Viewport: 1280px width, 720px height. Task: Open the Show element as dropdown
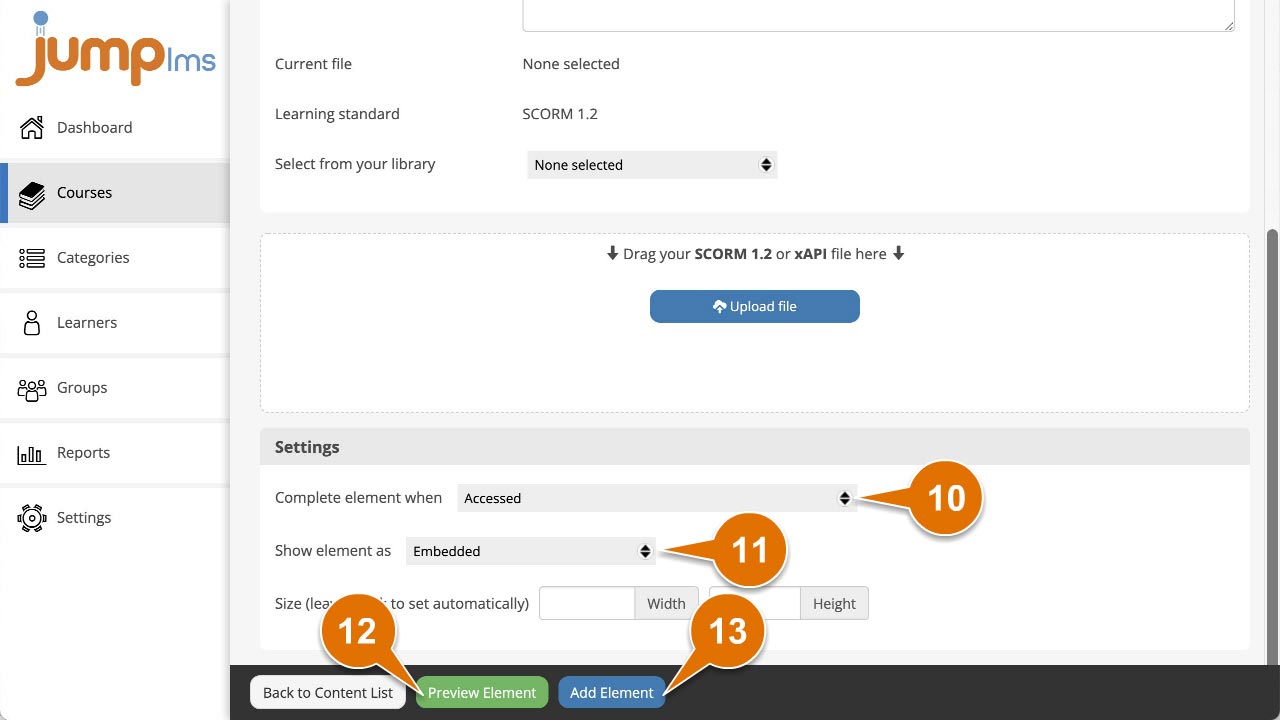(x=530, y=551)
